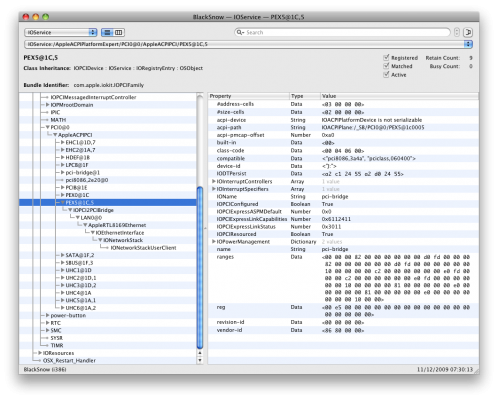Expand the SATA@1F,2 tree node

[62, 255]
